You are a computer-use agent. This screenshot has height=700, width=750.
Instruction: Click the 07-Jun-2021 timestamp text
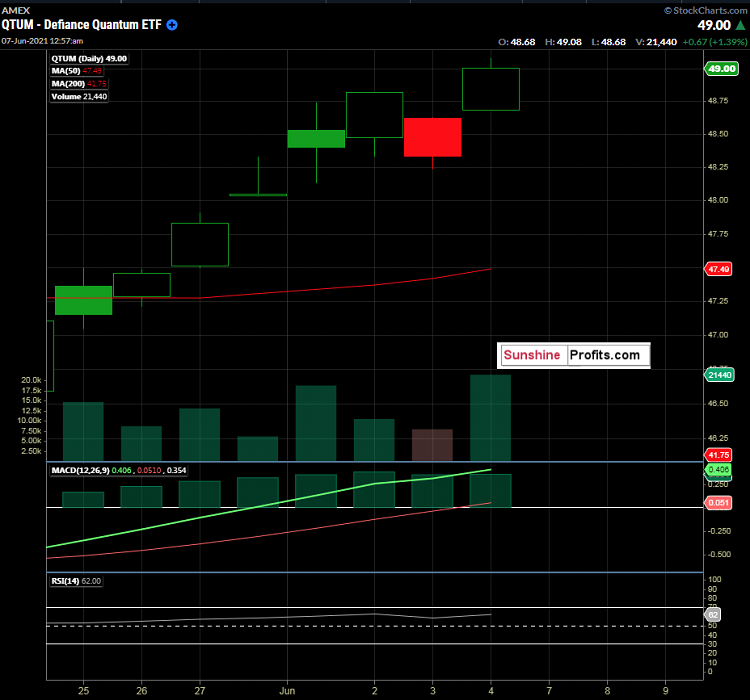[x=42, y=41]
